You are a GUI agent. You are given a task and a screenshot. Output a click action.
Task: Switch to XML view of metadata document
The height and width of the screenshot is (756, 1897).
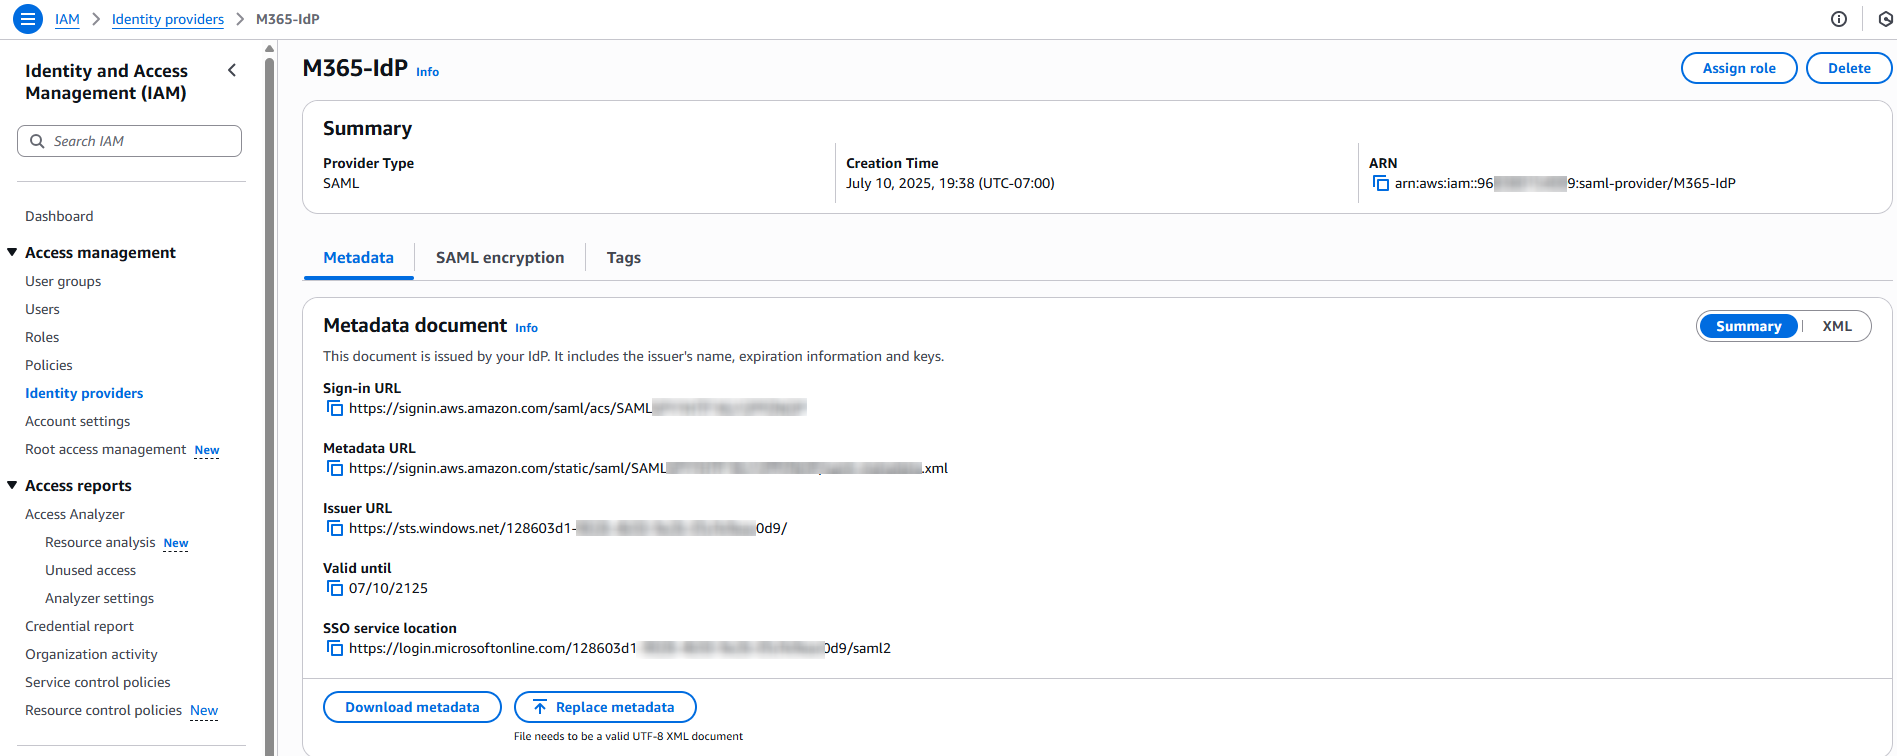coord(1836,326)
